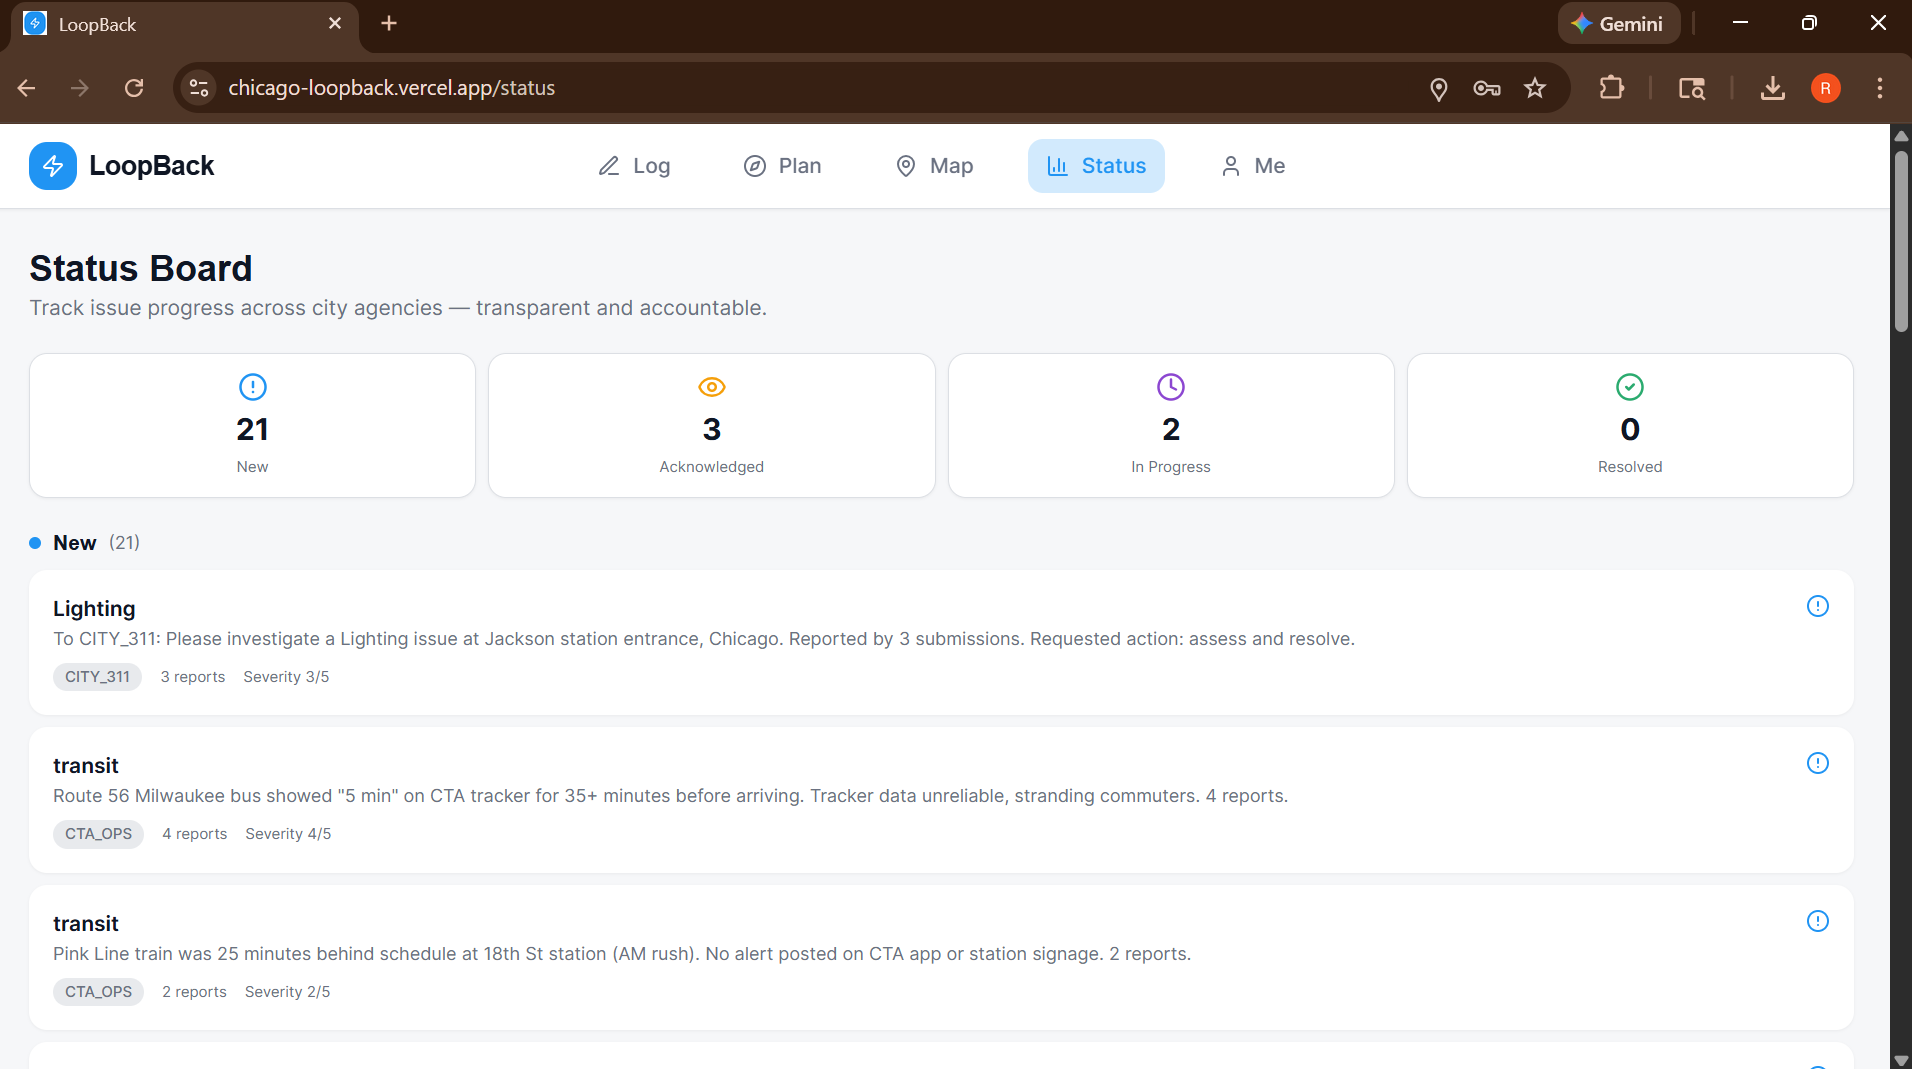Minimize the browser window
Image resolution: width=1912 pixels, height=1069 pixels.
(1740, 23)
